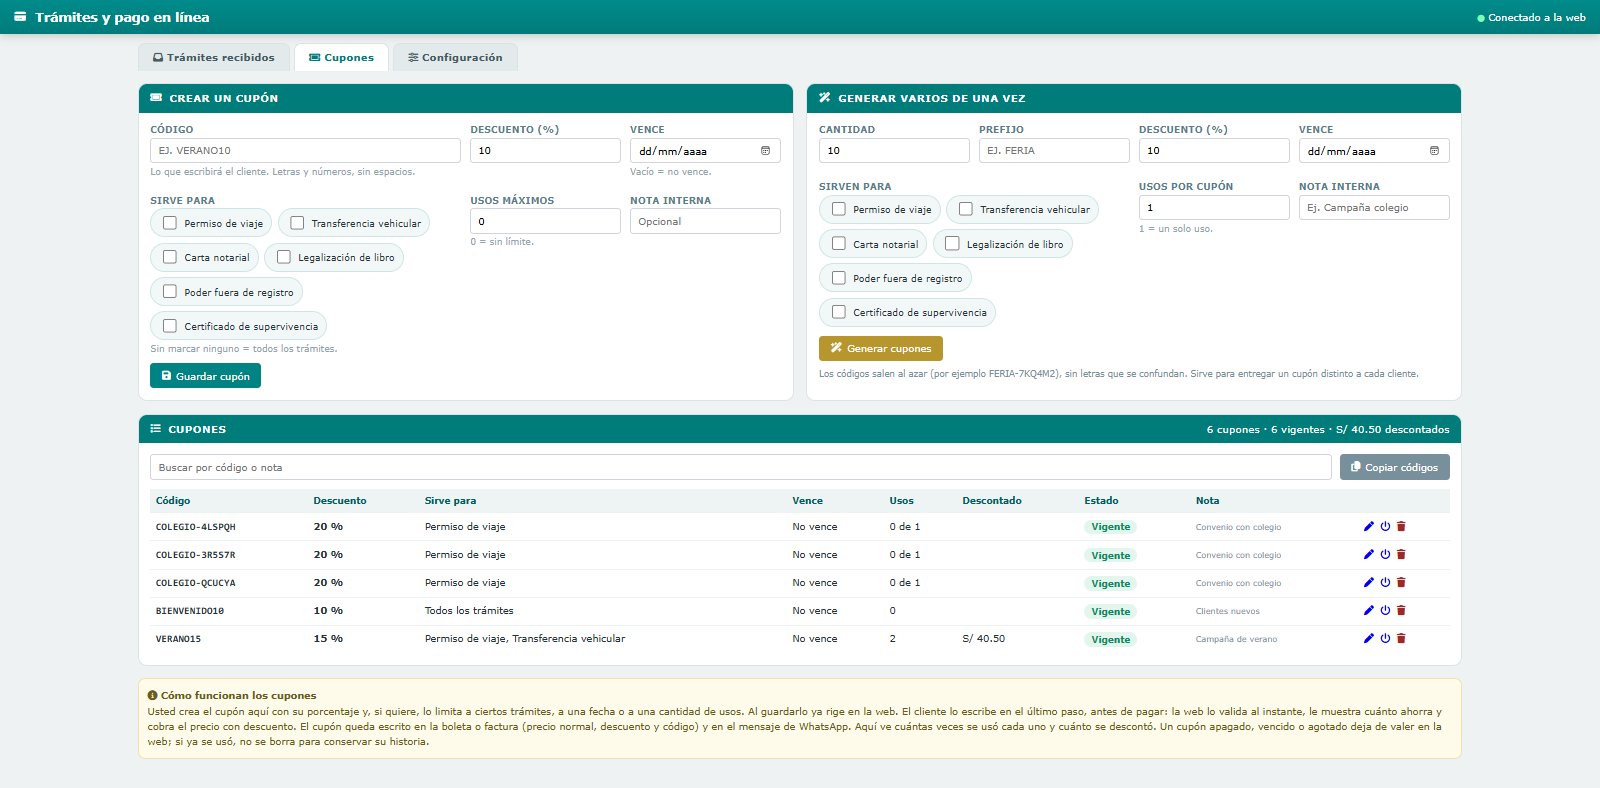Check 'Permiso de viaje' in Crear un cupón
Screen dimensions: 1600x788
point(170,223)
